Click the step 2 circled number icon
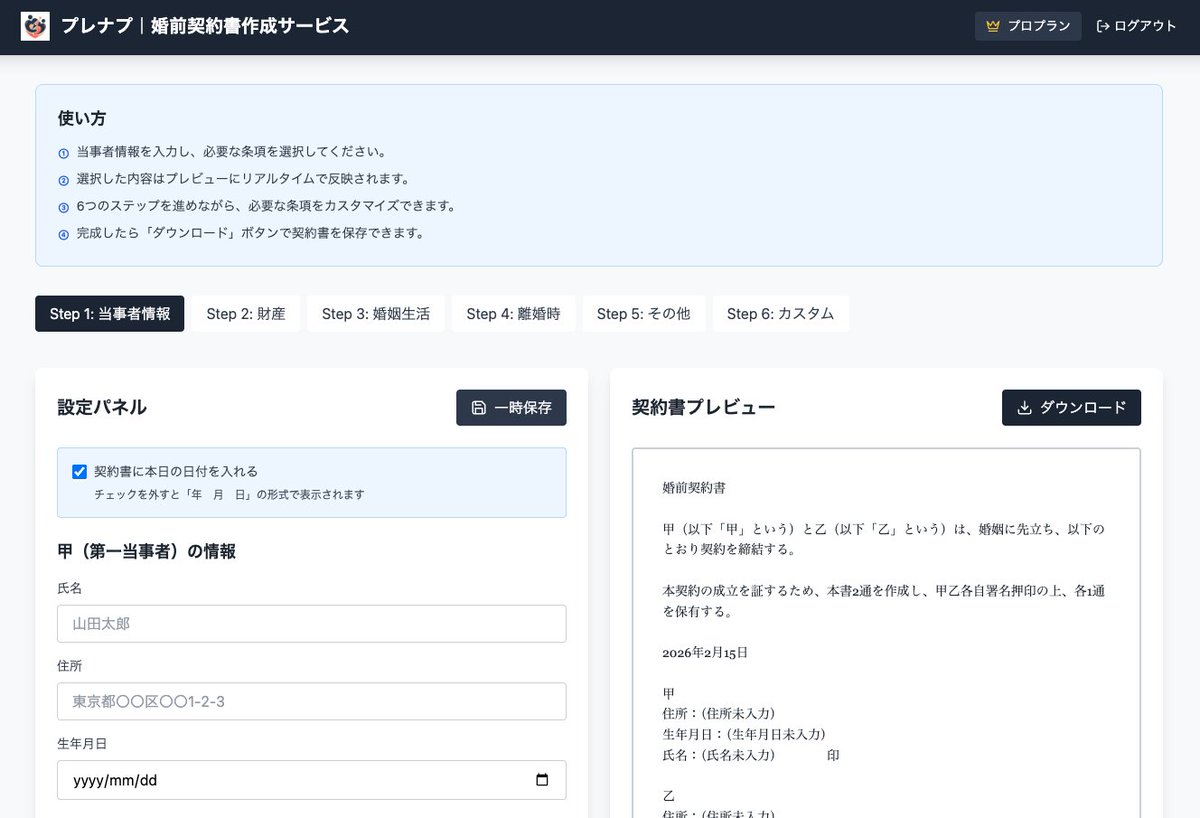The width and height of the screenshot is (1200, 818). click(x=64, y=180)
